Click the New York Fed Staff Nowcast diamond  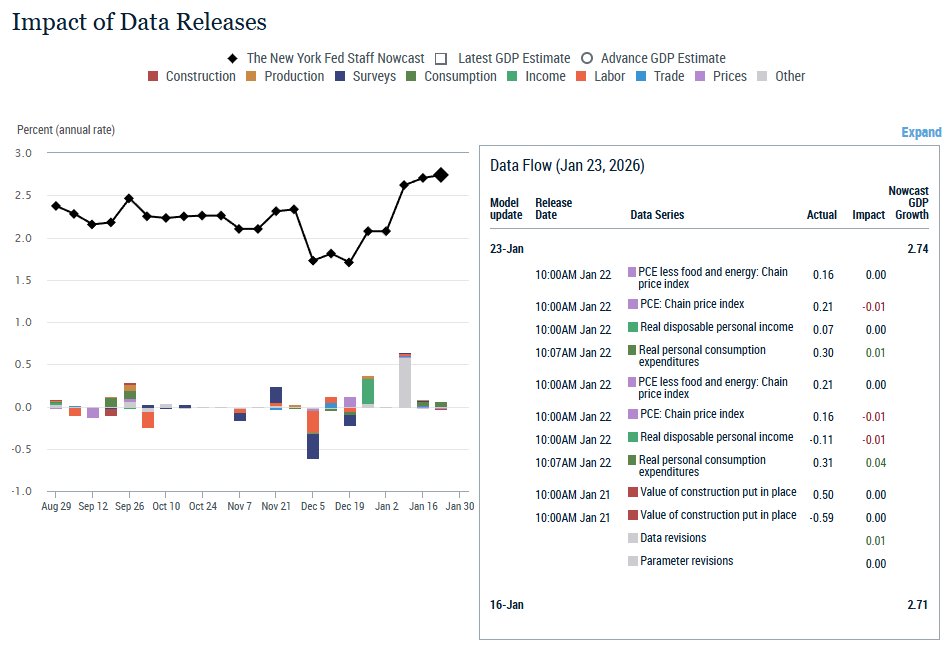coord(232,58)
